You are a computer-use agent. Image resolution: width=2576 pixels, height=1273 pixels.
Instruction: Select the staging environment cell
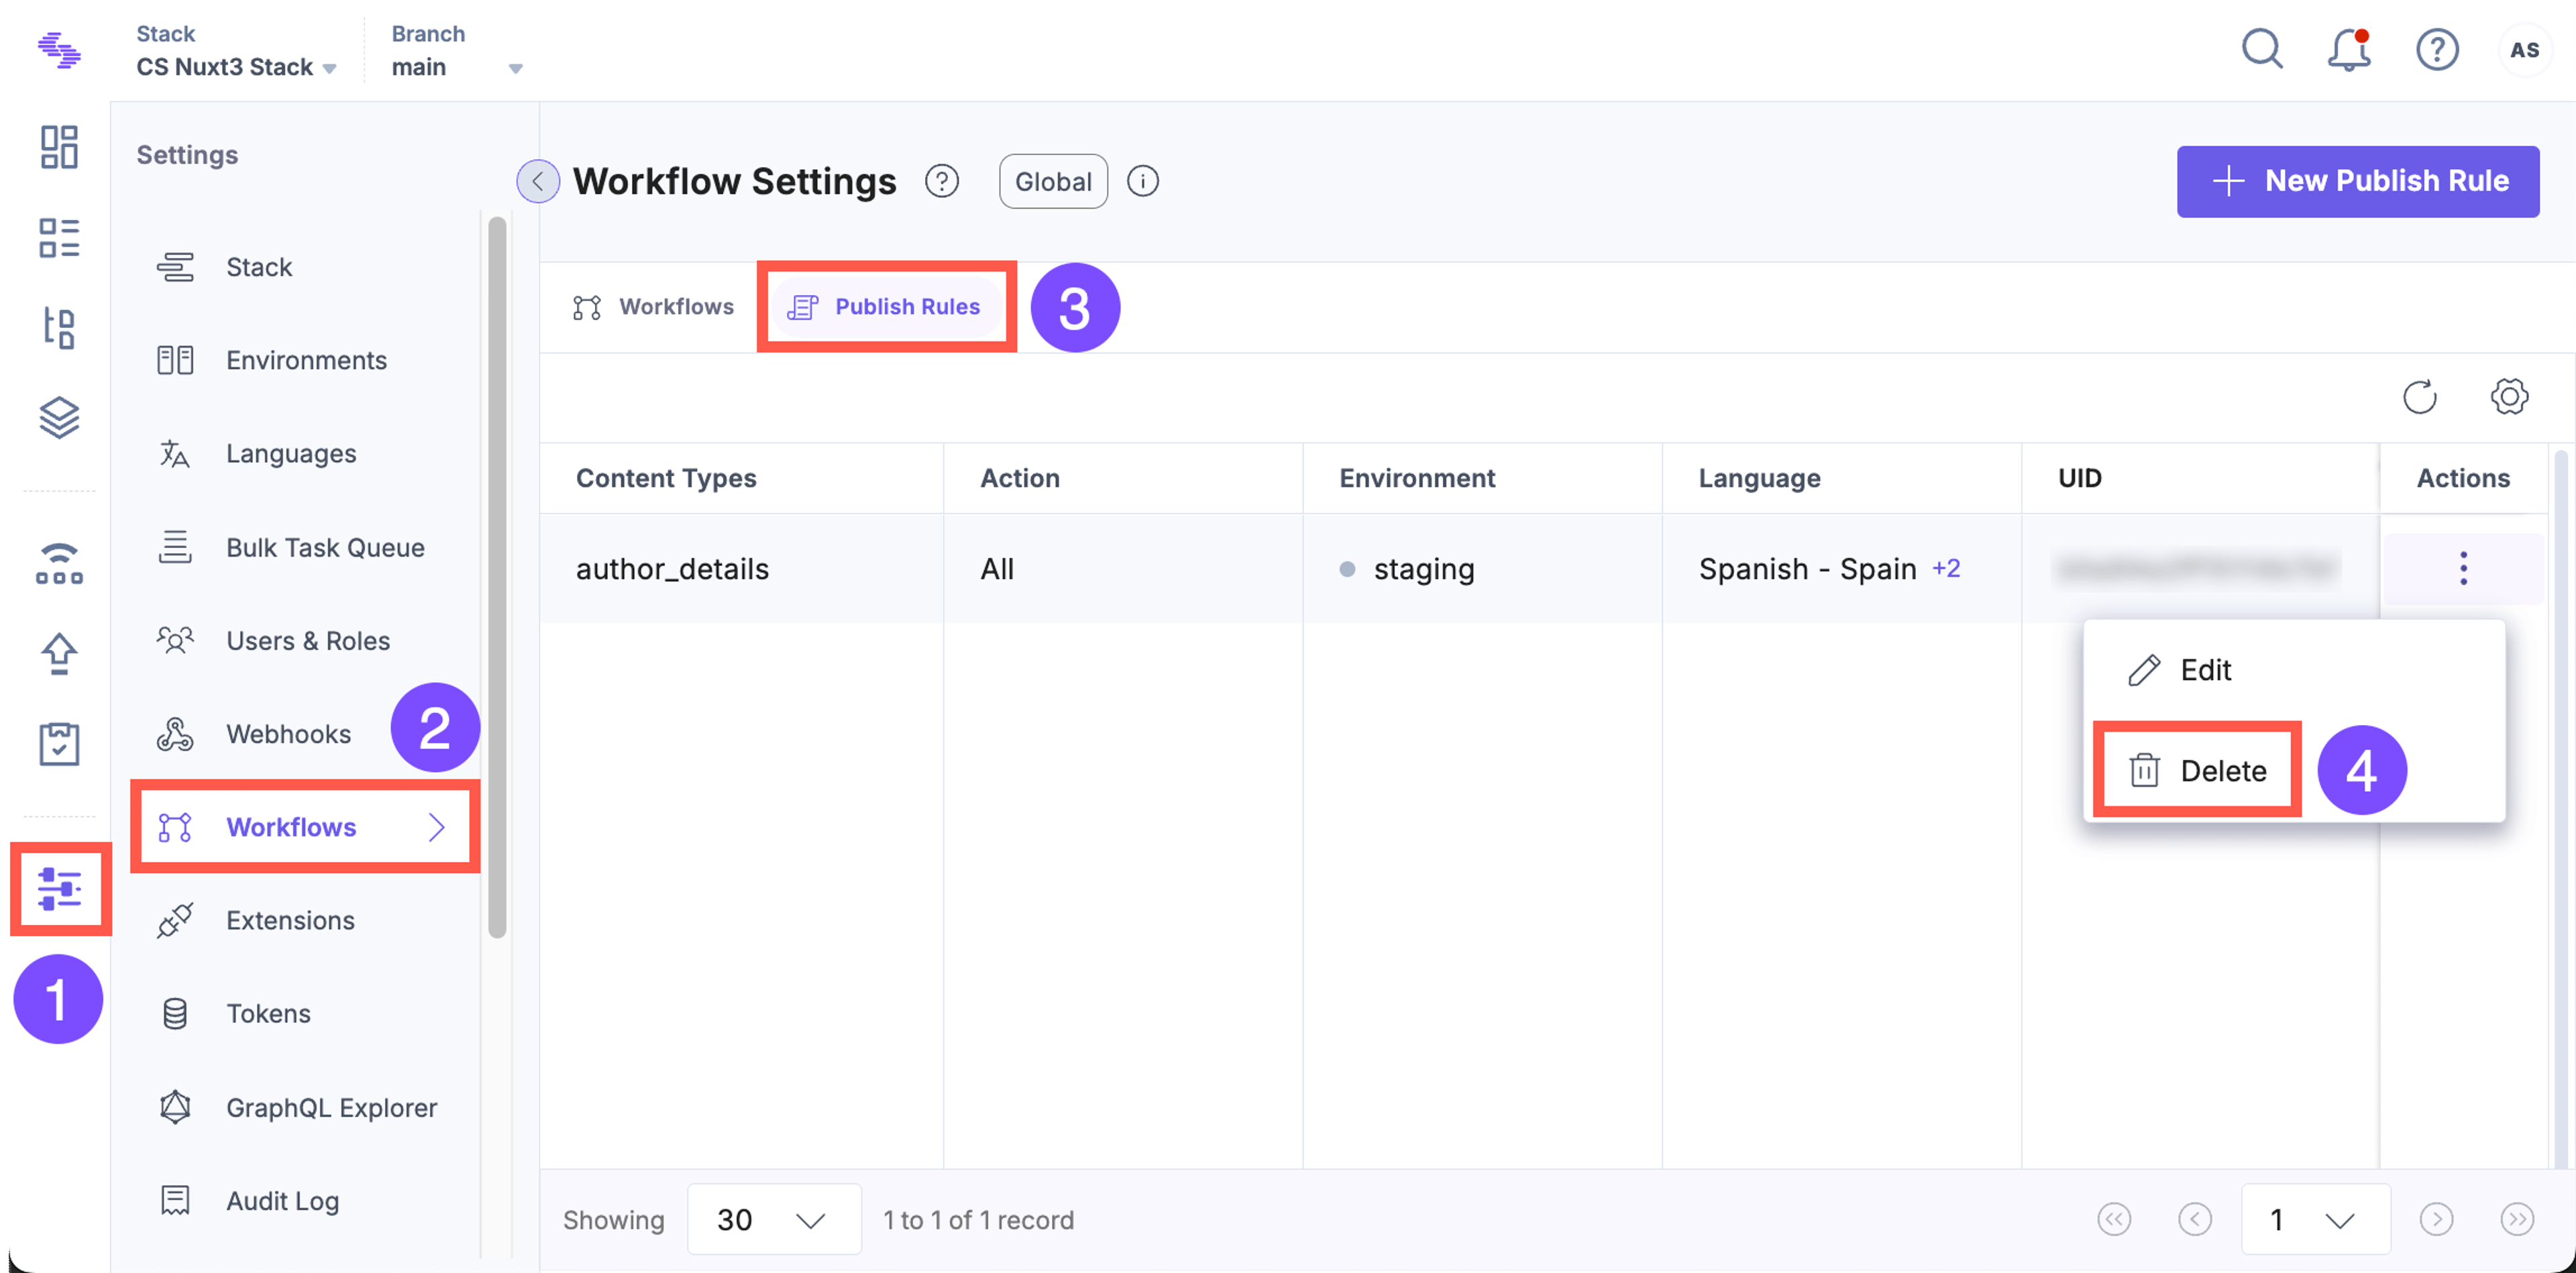(1482, 569)
